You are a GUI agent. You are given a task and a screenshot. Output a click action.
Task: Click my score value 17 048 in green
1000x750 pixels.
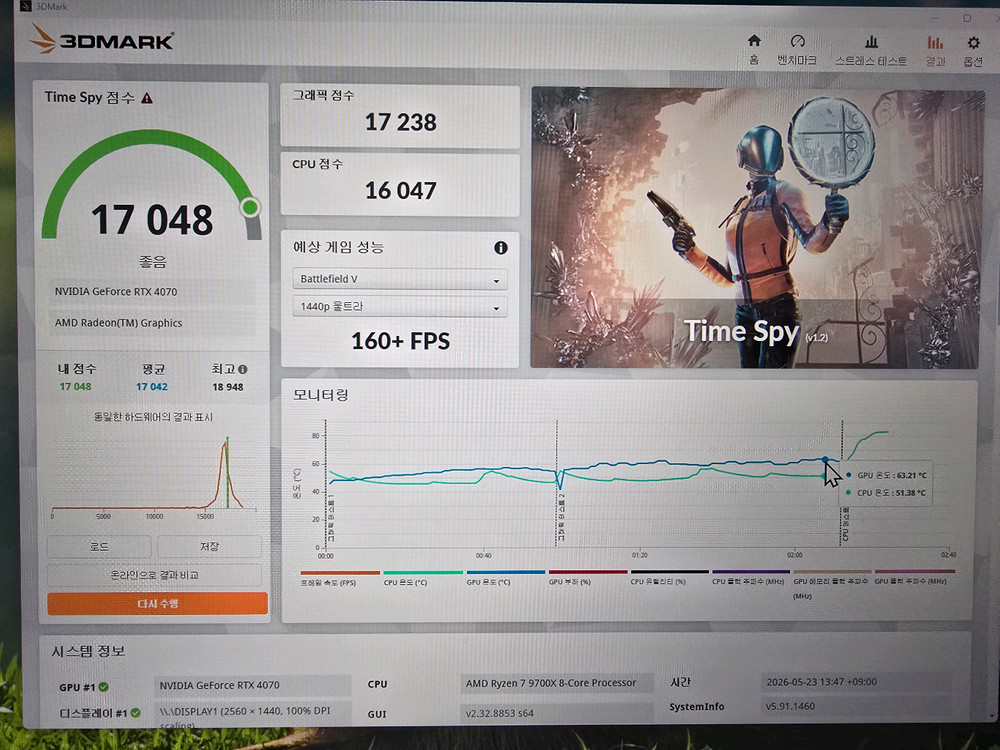(75, 386)
